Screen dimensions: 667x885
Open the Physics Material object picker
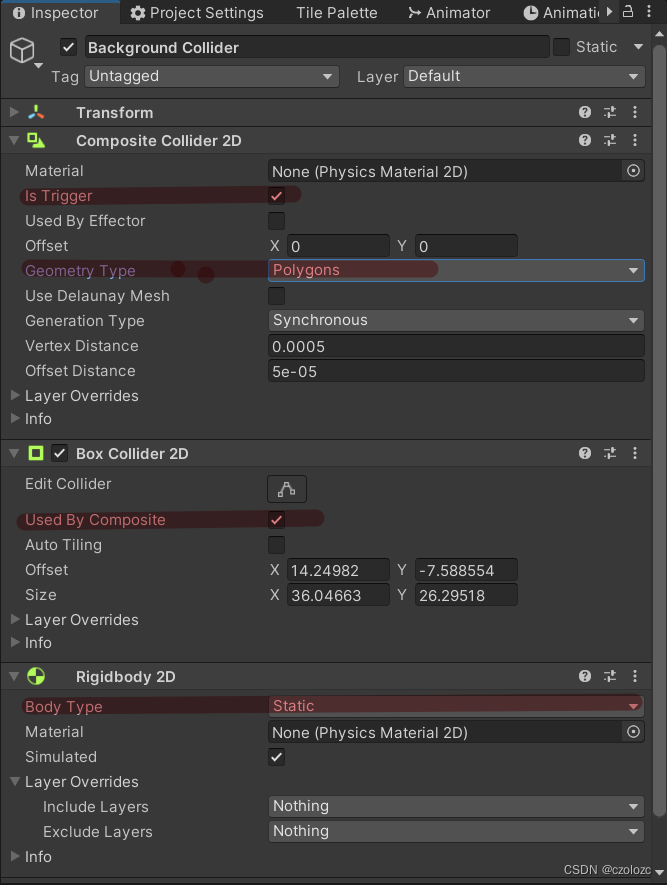633,171
